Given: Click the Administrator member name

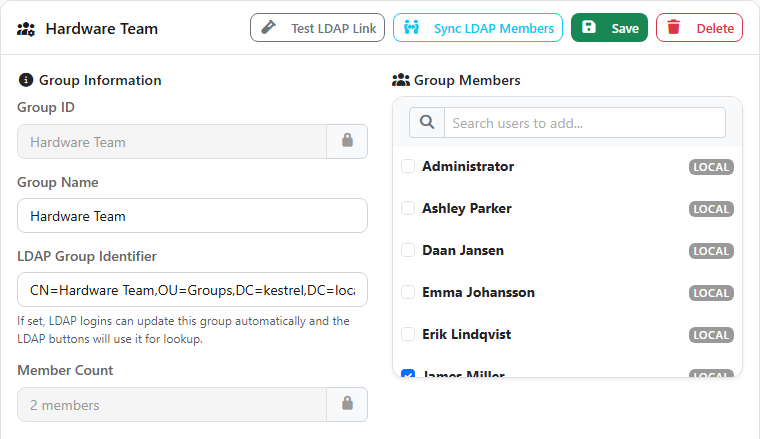Looking at the screenshot, I should 468,166.
